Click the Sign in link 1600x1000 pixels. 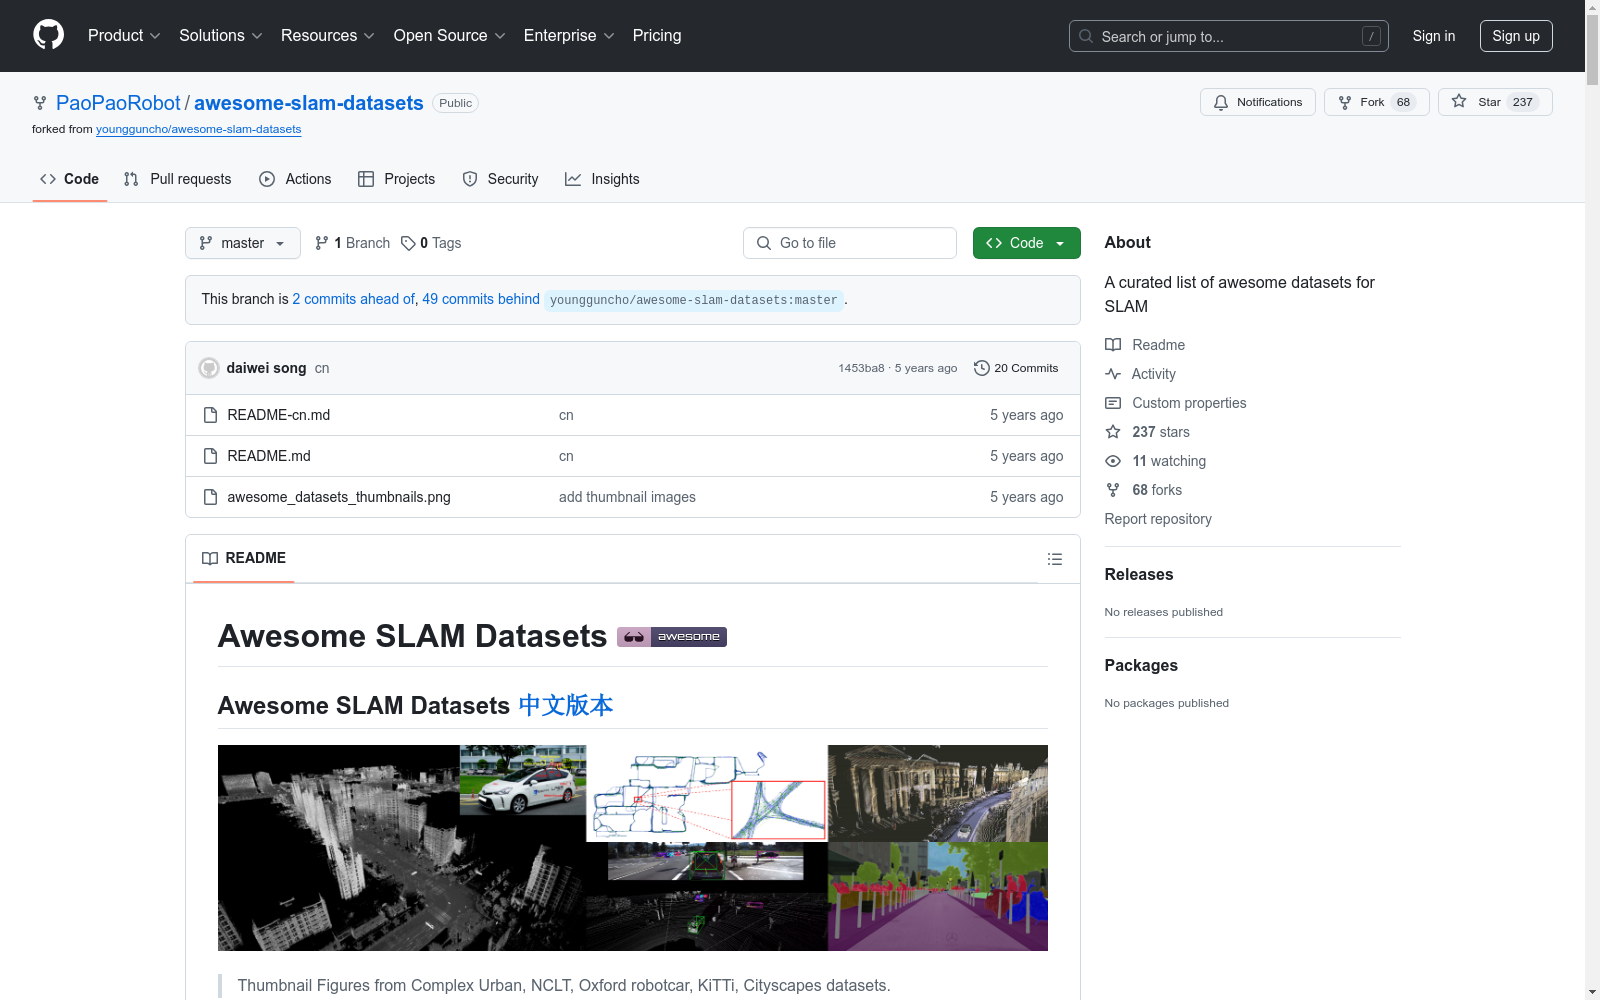point(1434,36)
